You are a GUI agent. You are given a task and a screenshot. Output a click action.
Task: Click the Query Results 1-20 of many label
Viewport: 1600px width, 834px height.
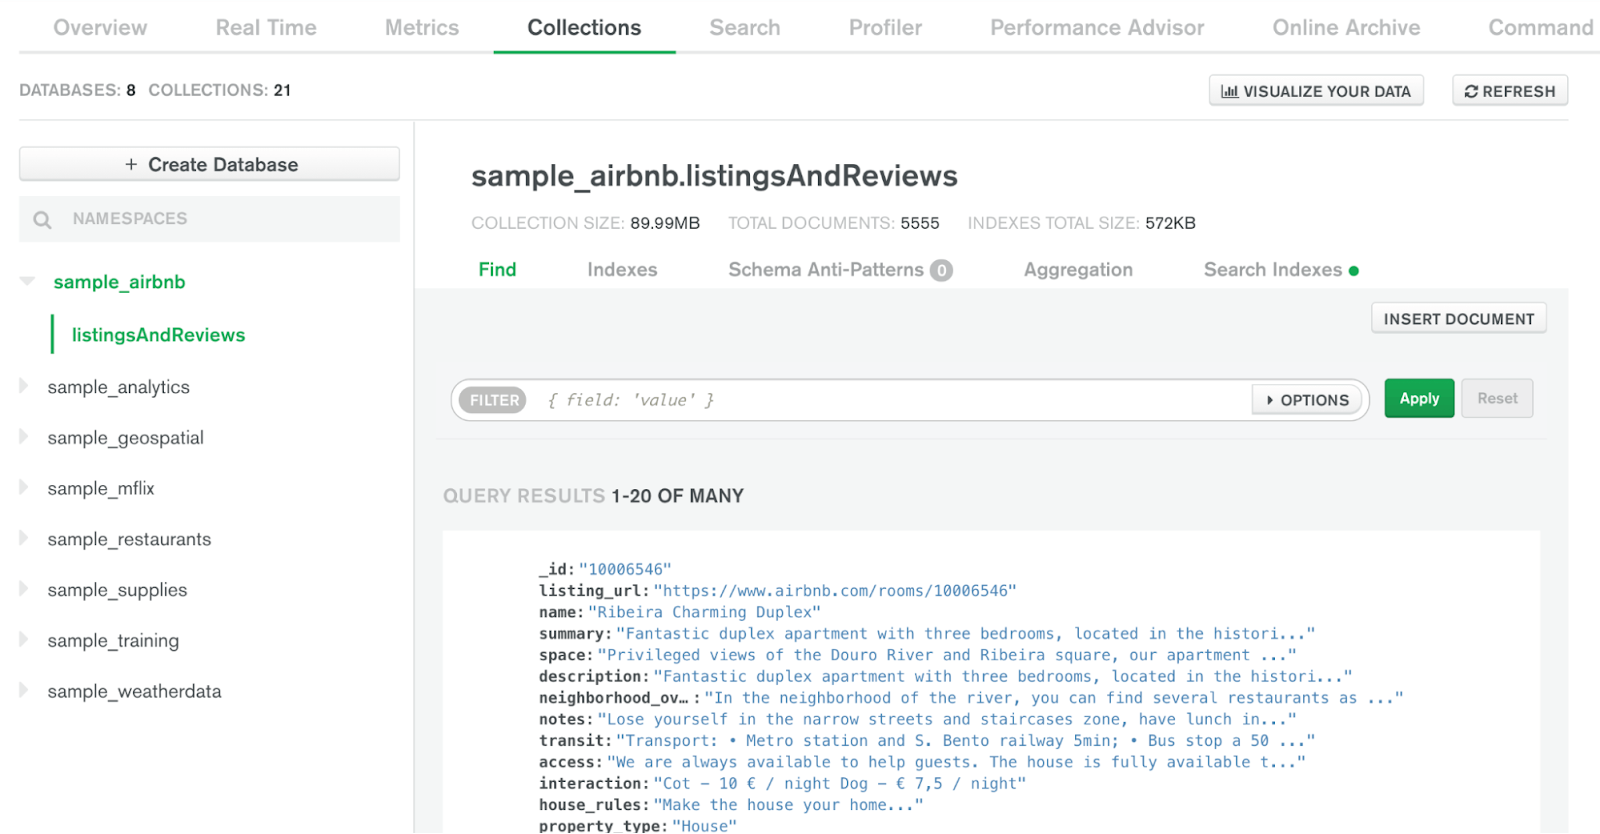tap(593, 496)
